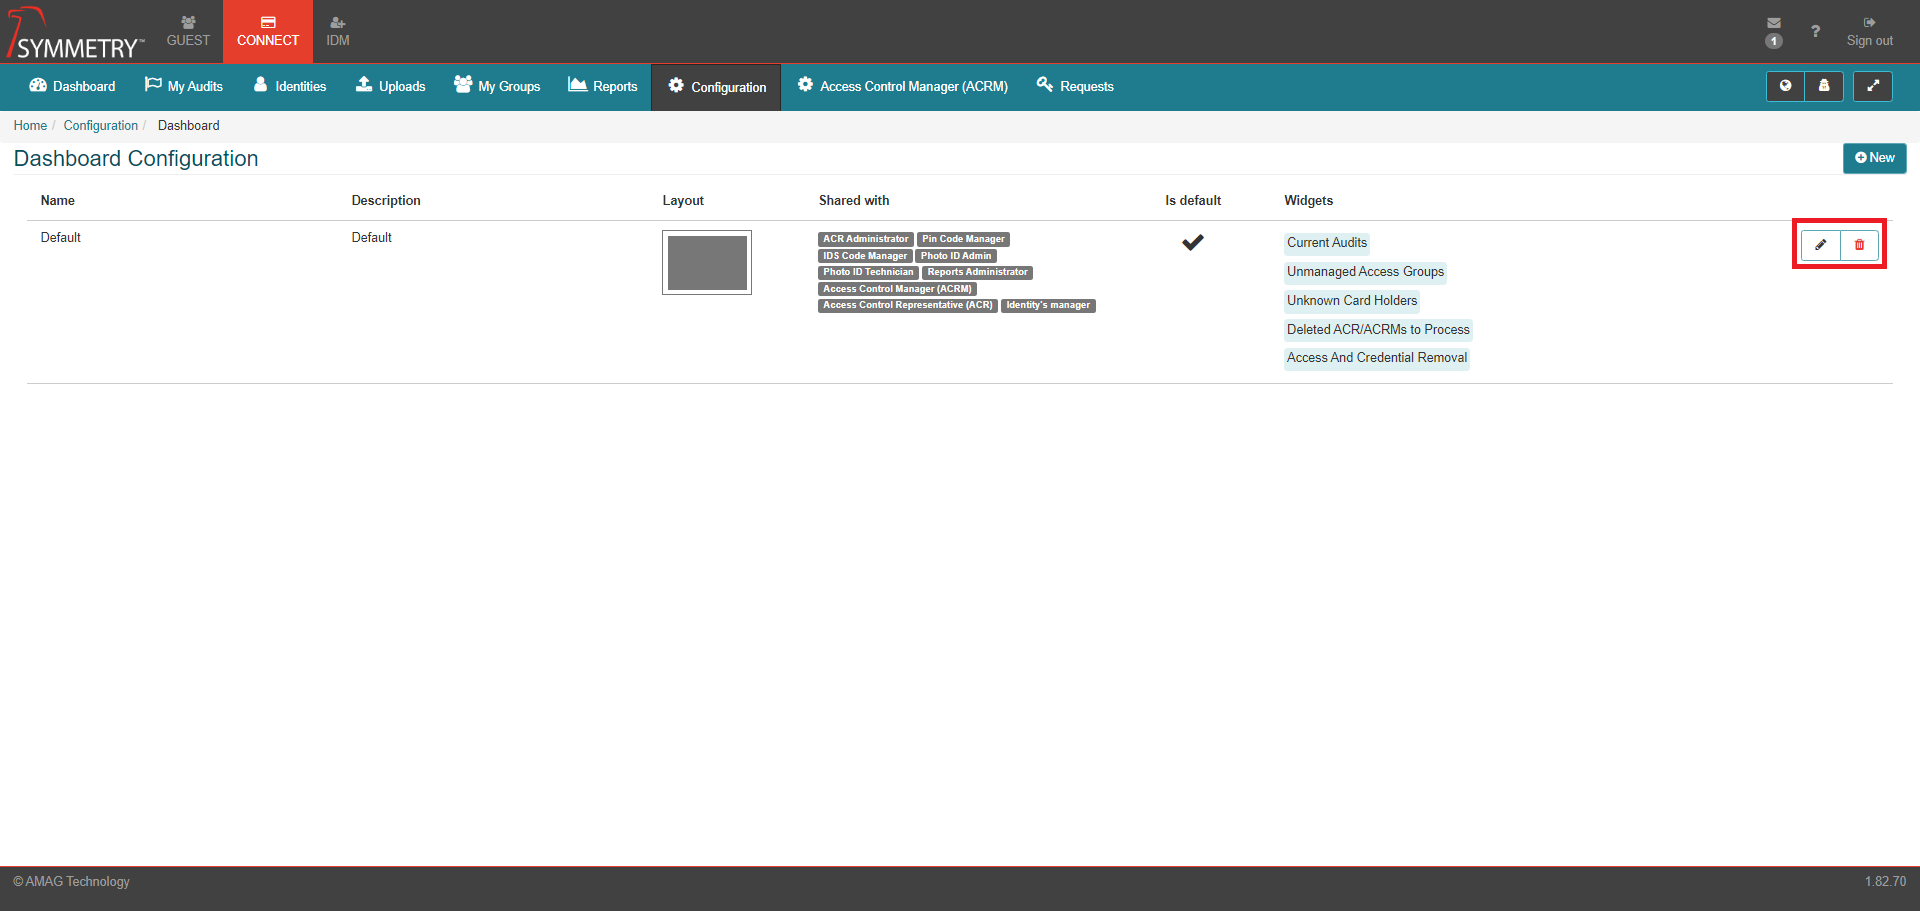Click the Reports Administrator role tag
The height and width of the screenshot is (911, 1920).
[977, 272]
